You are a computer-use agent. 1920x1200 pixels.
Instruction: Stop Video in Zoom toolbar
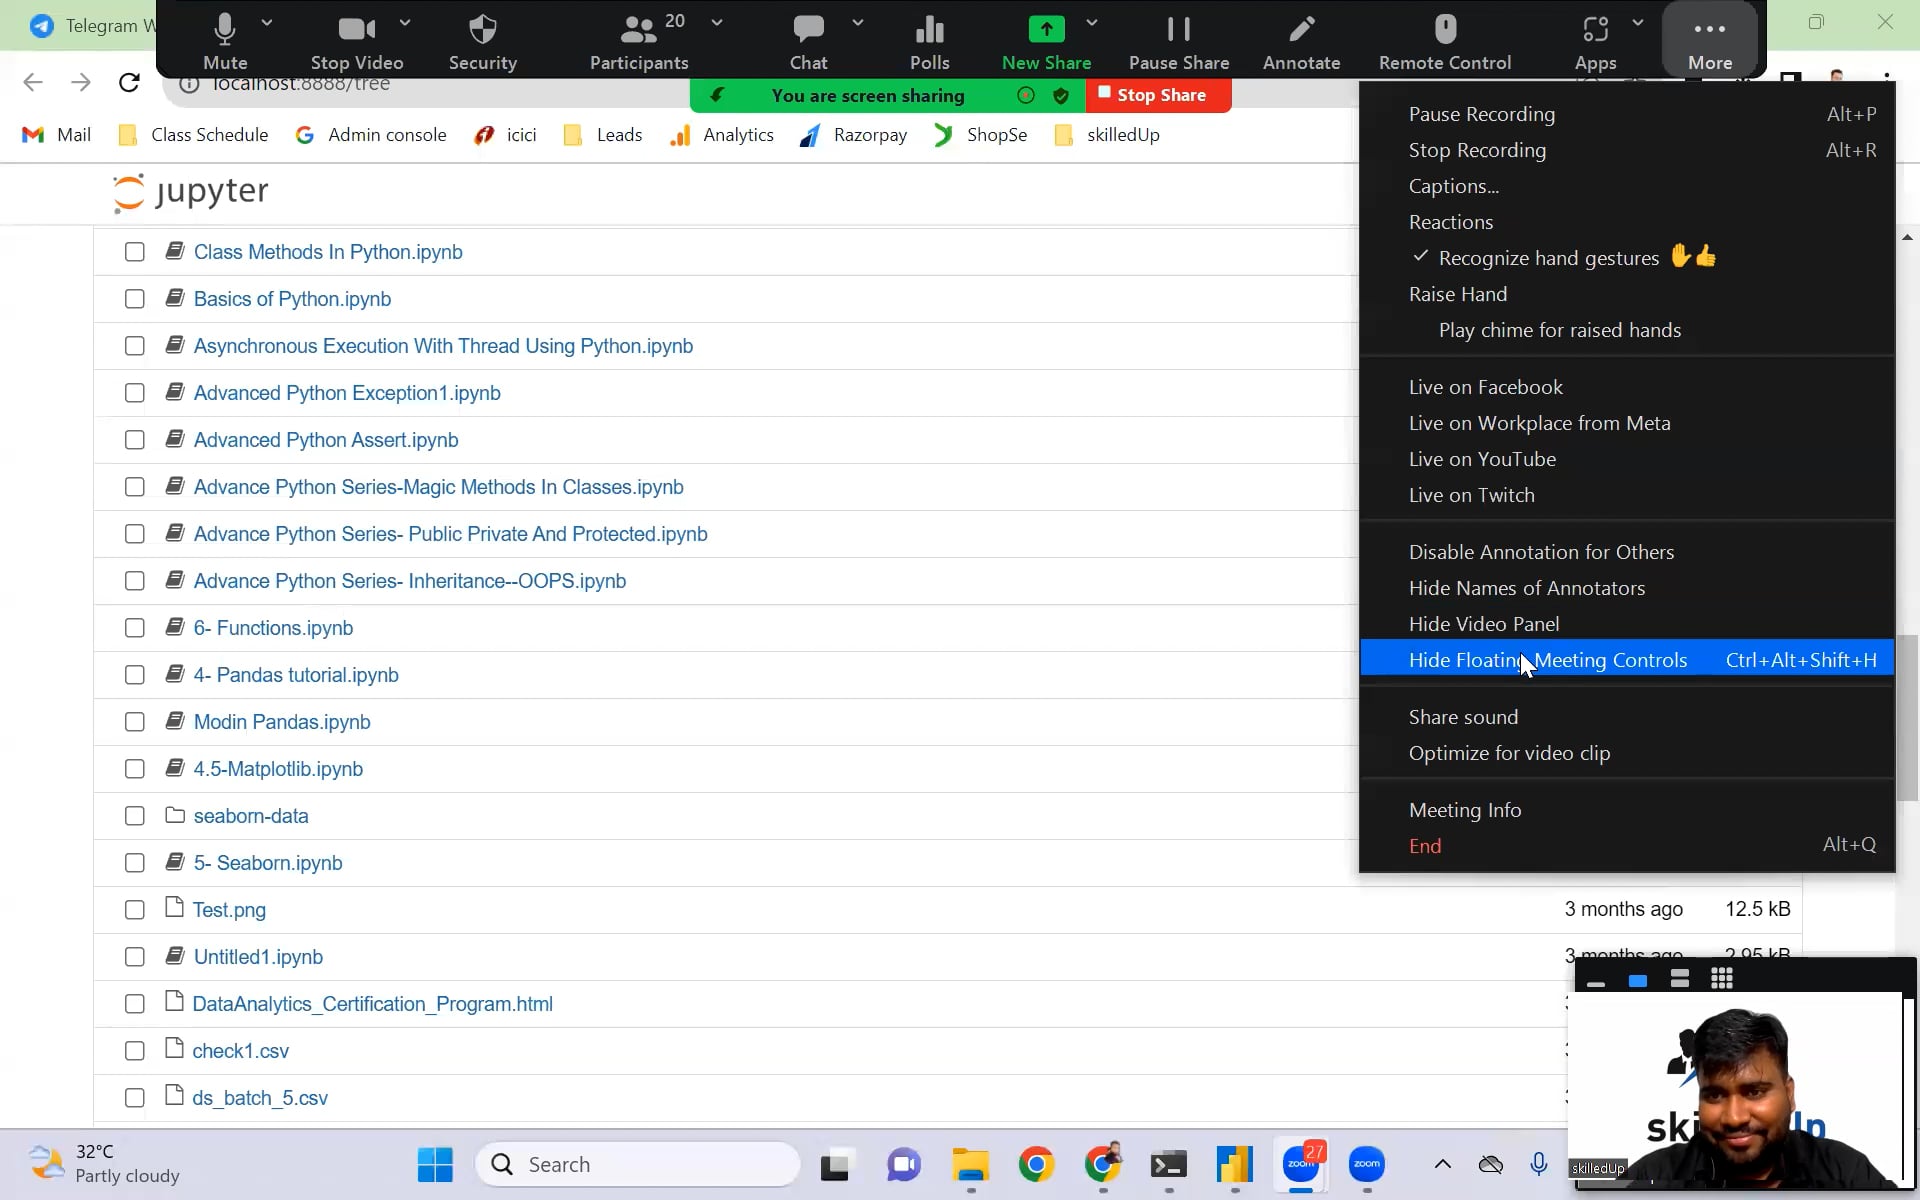[357, 42]
